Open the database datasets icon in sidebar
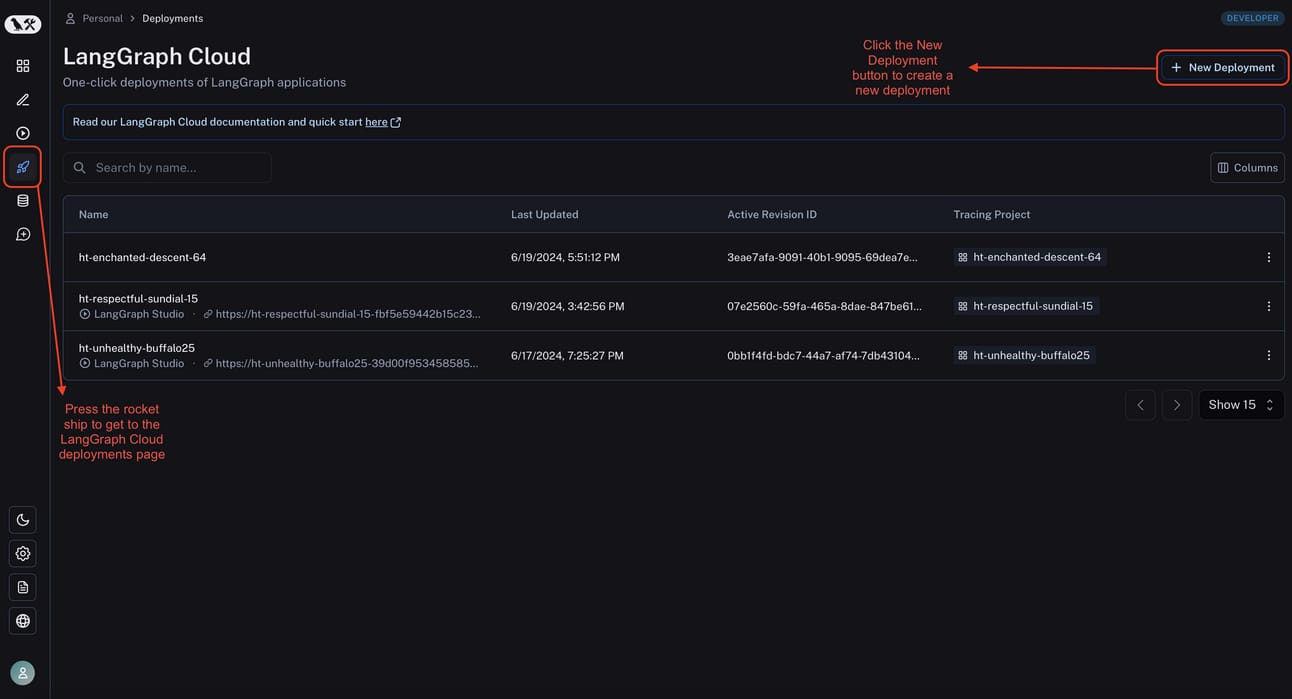This screenshot has width=1292, height=699. click(x=23, y=201)
